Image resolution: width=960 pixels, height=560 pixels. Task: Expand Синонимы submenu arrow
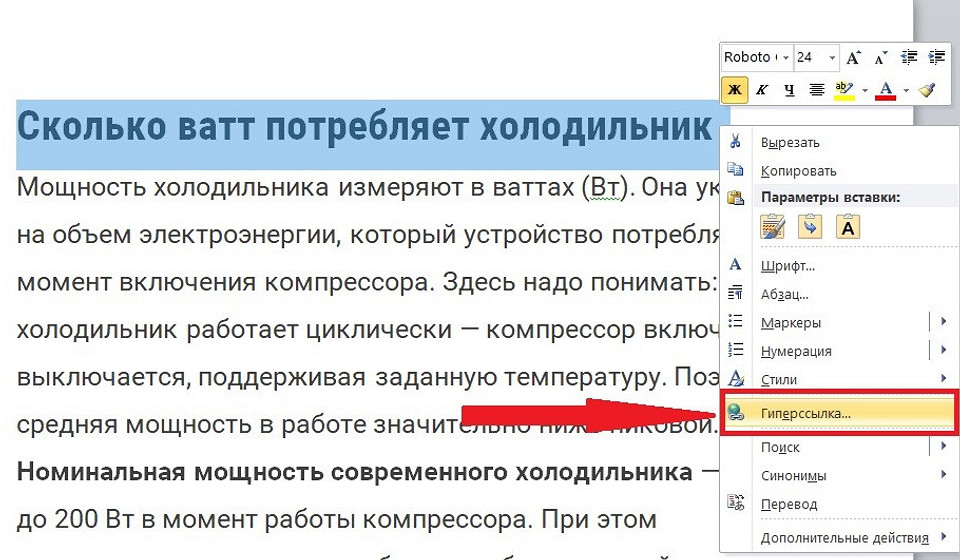click(943, 474)
